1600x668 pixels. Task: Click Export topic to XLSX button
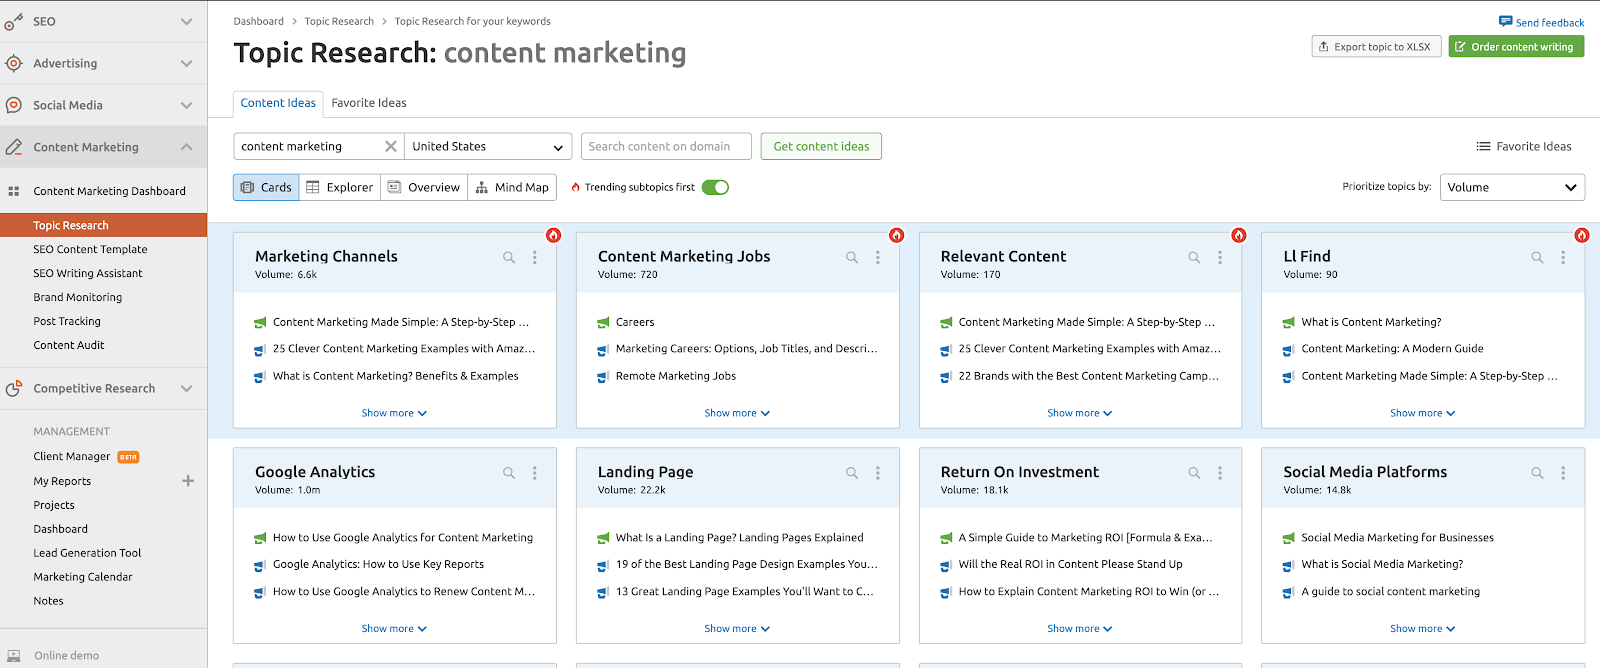(1375, 47)
